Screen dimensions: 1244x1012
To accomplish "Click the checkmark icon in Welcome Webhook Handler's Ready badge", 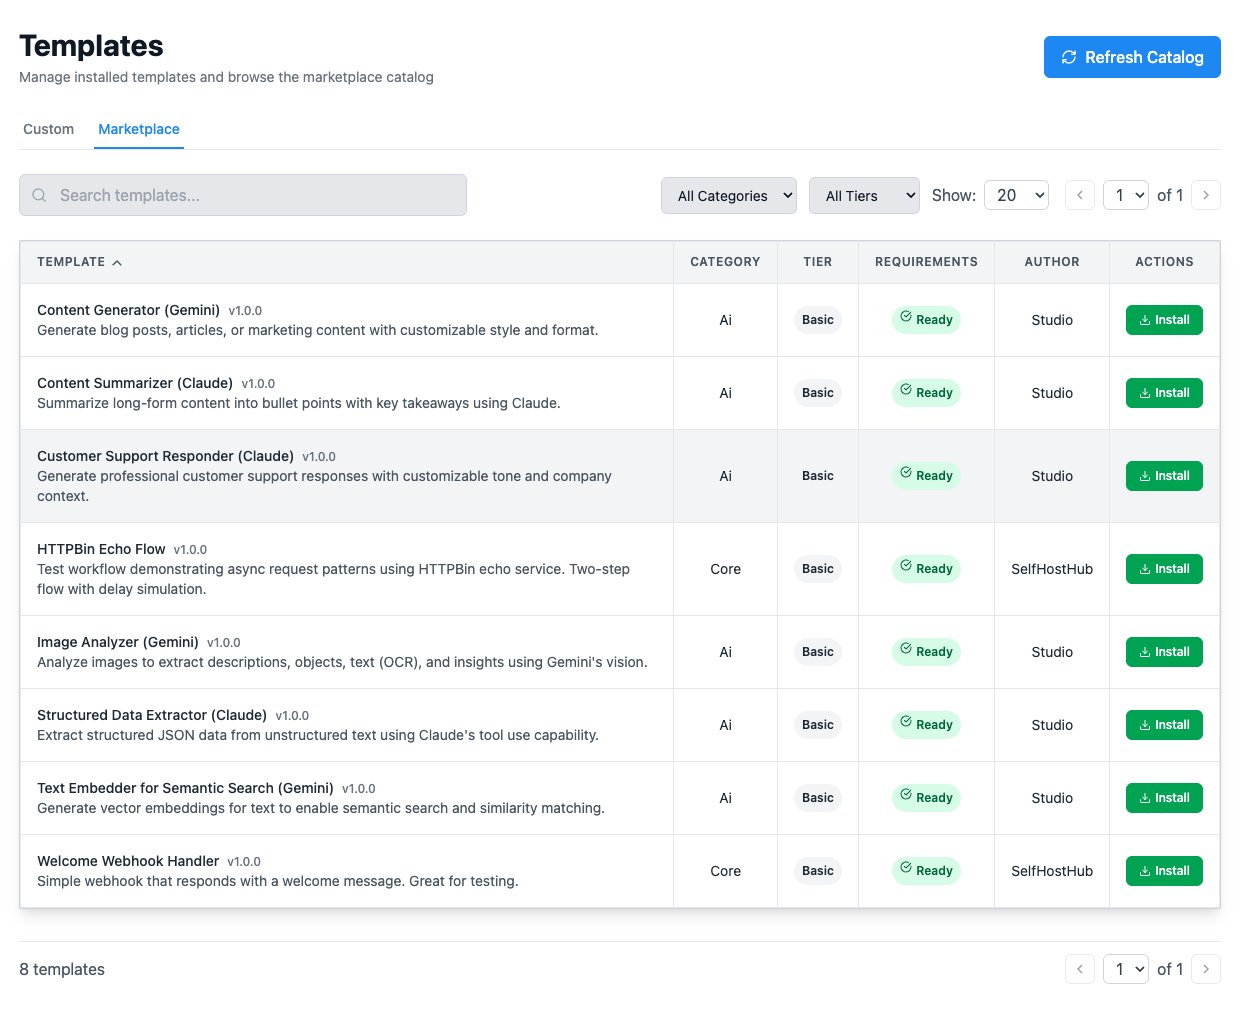I will (x=907, y=870).
